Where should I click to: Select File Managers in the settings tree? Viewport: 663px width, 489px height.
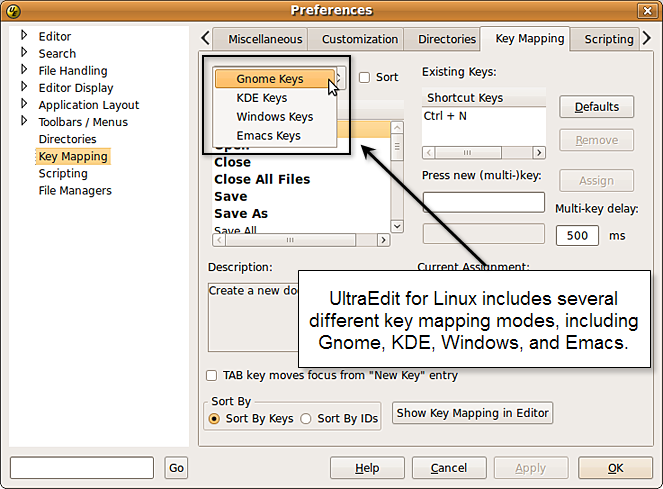(75, 191)
